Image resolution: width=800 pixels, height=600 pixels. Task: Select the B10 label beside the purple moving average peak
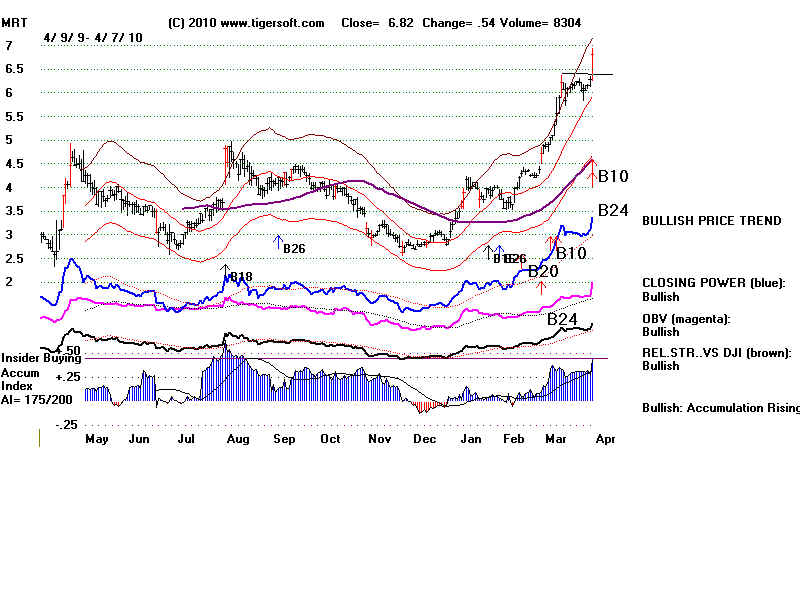613,176
